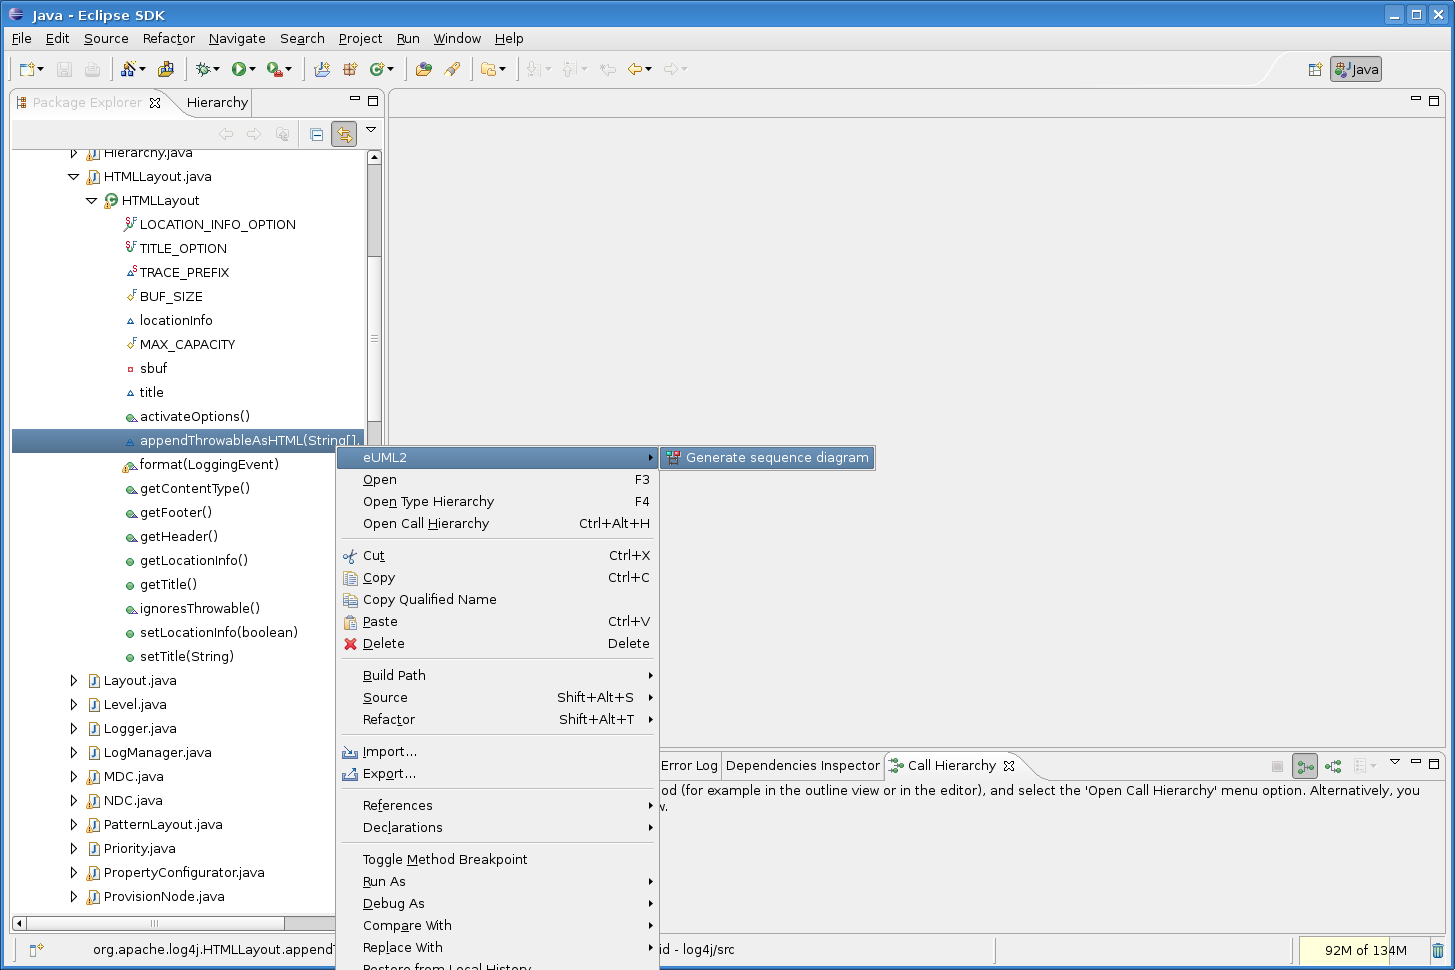1455x970 pixels.
Task: Toggle Link with Editor in Package Explorer
Action: 344,133
